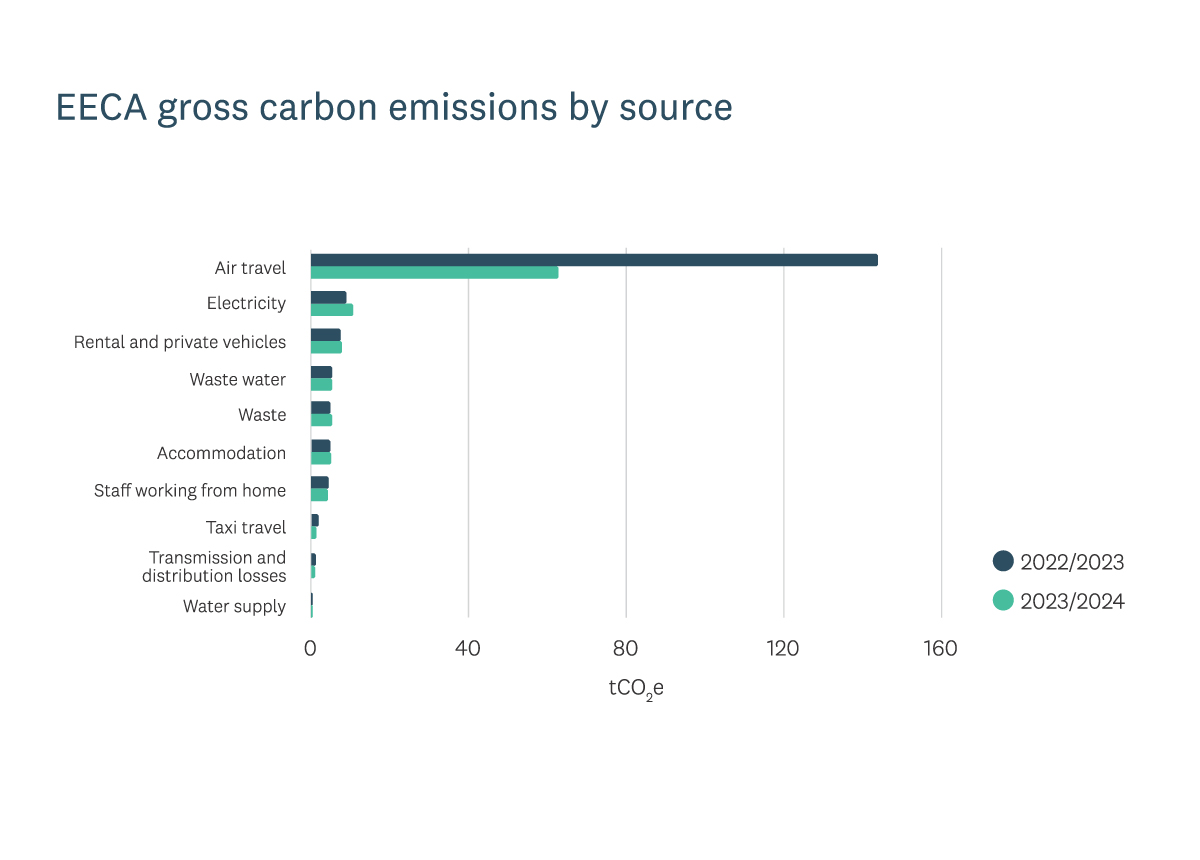Click the Waste water 2023/2024 green bar
Screen dimensions: 1200x860
[x=321, y=384]
